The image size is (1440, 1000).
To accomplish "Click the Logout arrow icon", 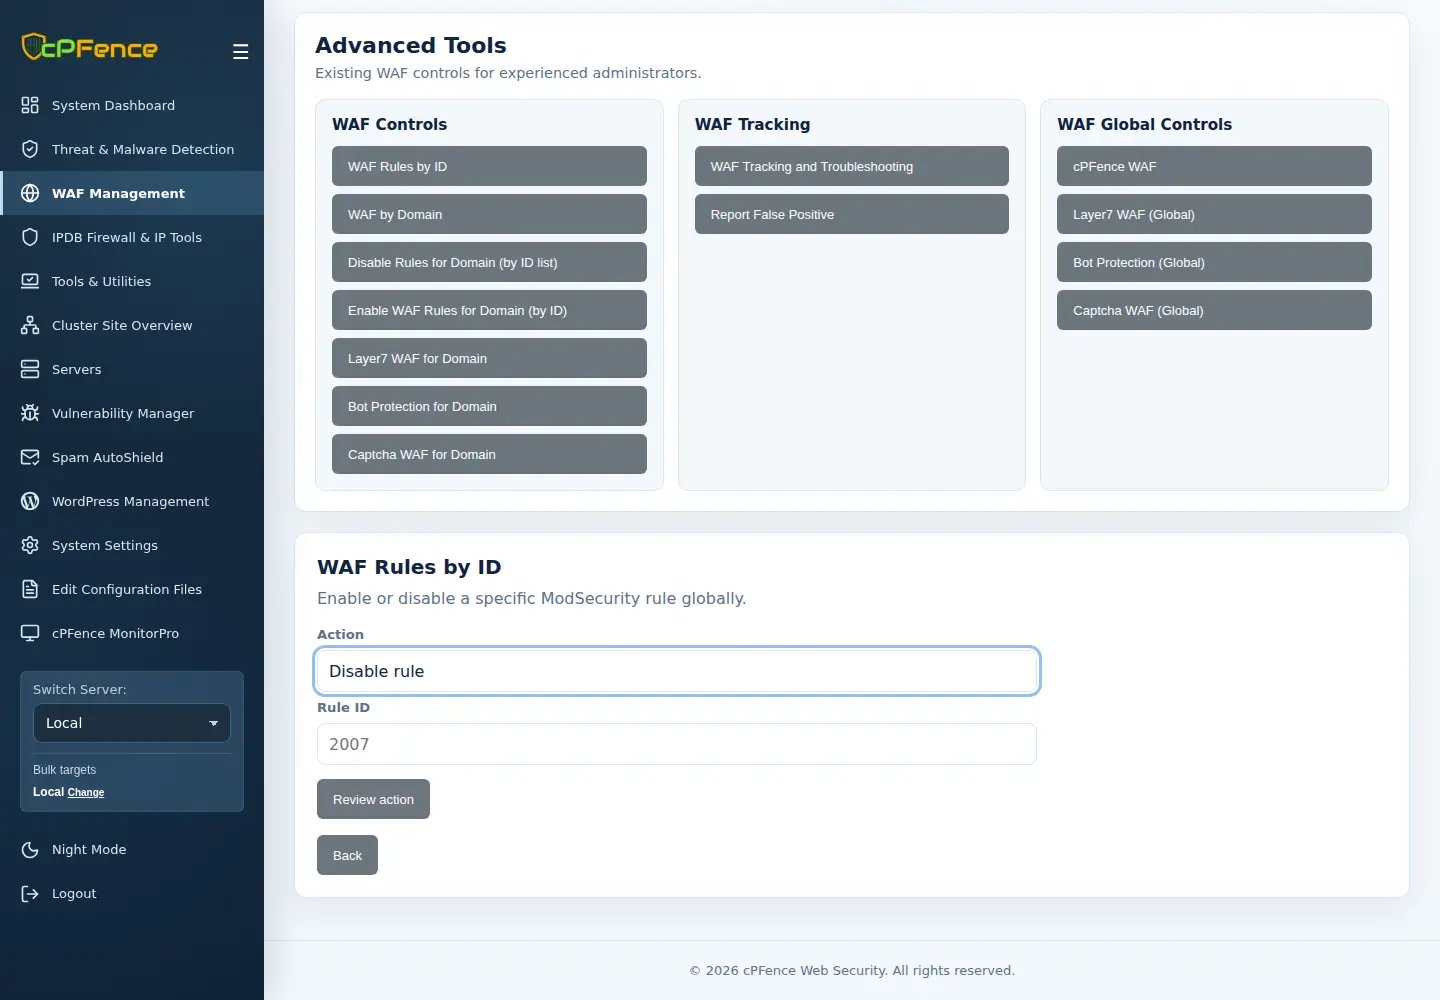I will (30, 893).
